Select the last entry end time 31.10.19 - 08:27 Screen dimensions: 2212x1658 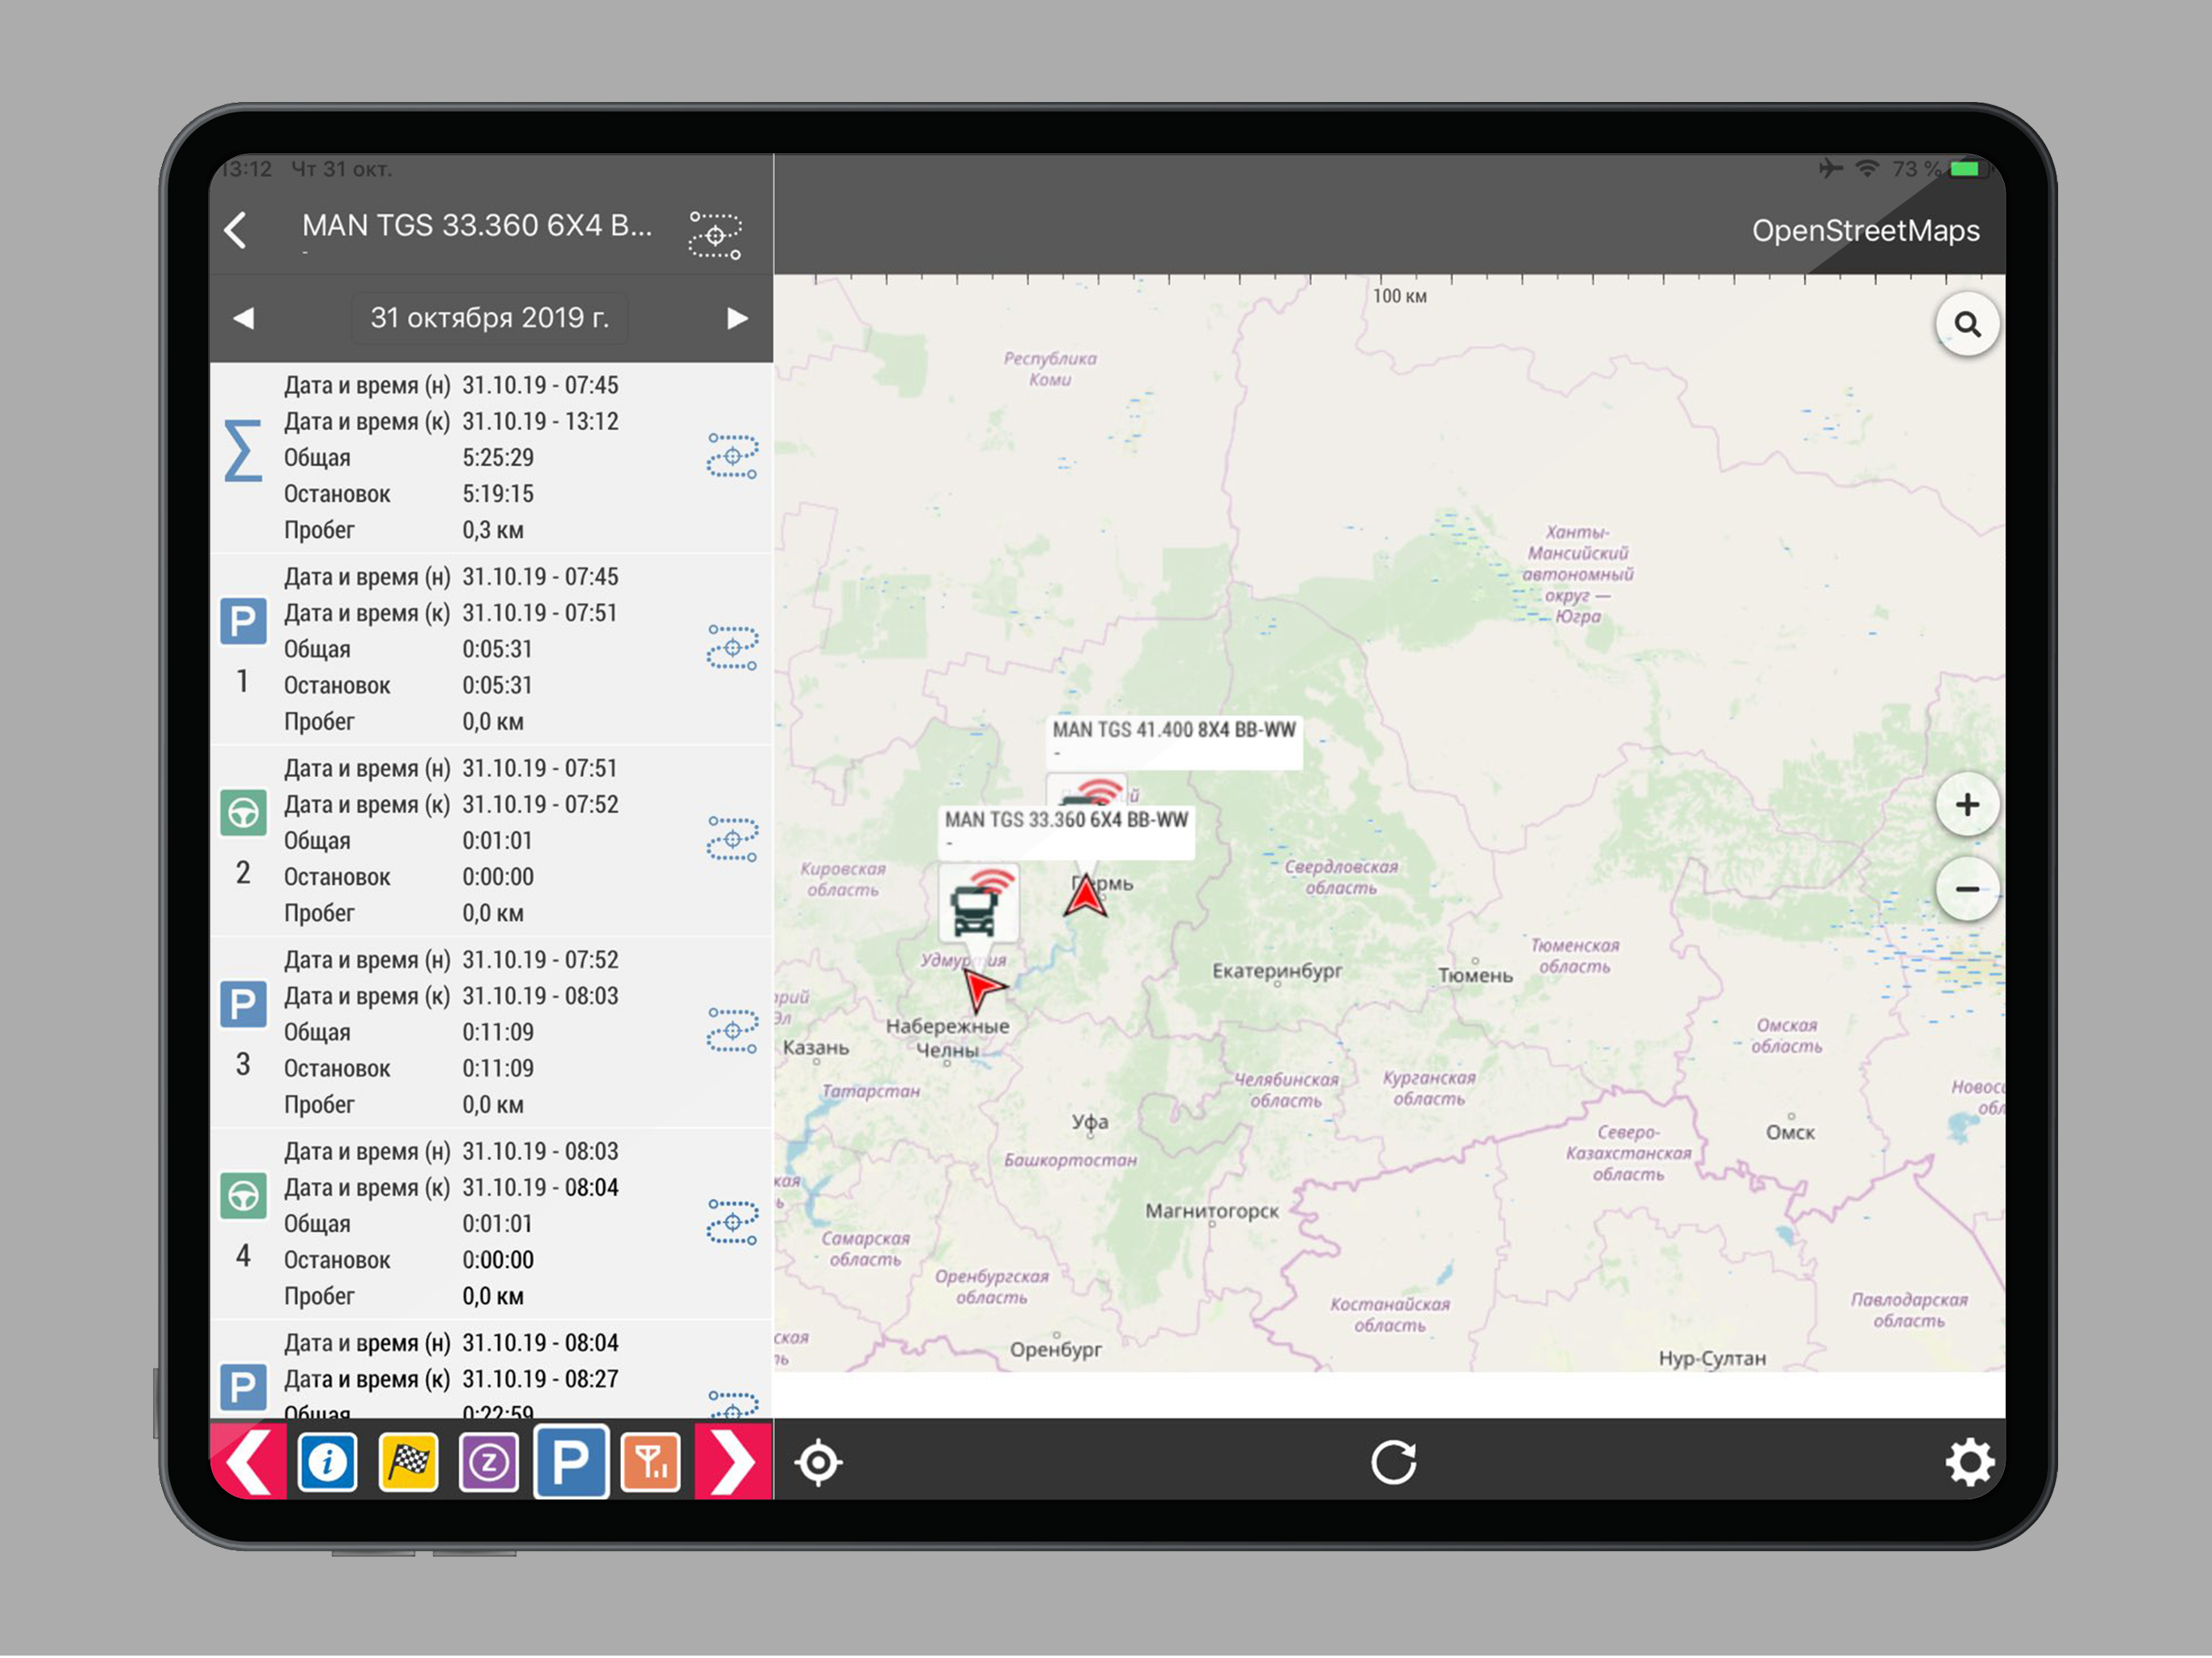540,1379
